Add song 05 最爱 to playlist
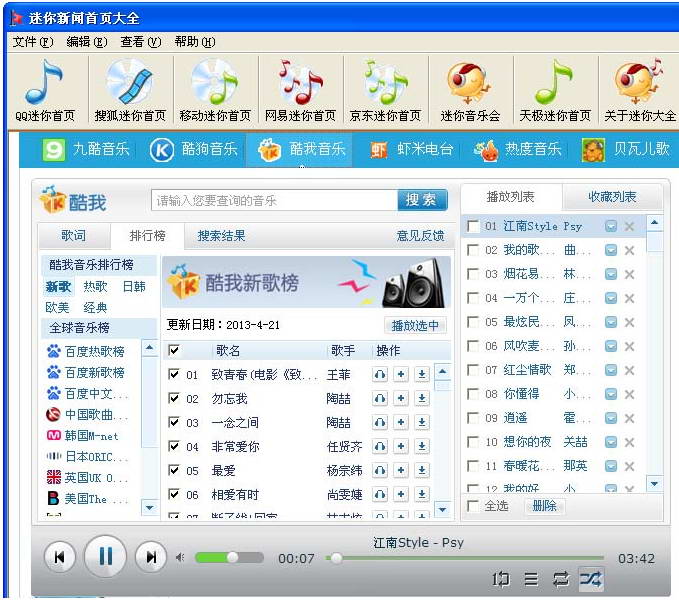The height and width of the screenshot is (601, 679). (401, 470)
